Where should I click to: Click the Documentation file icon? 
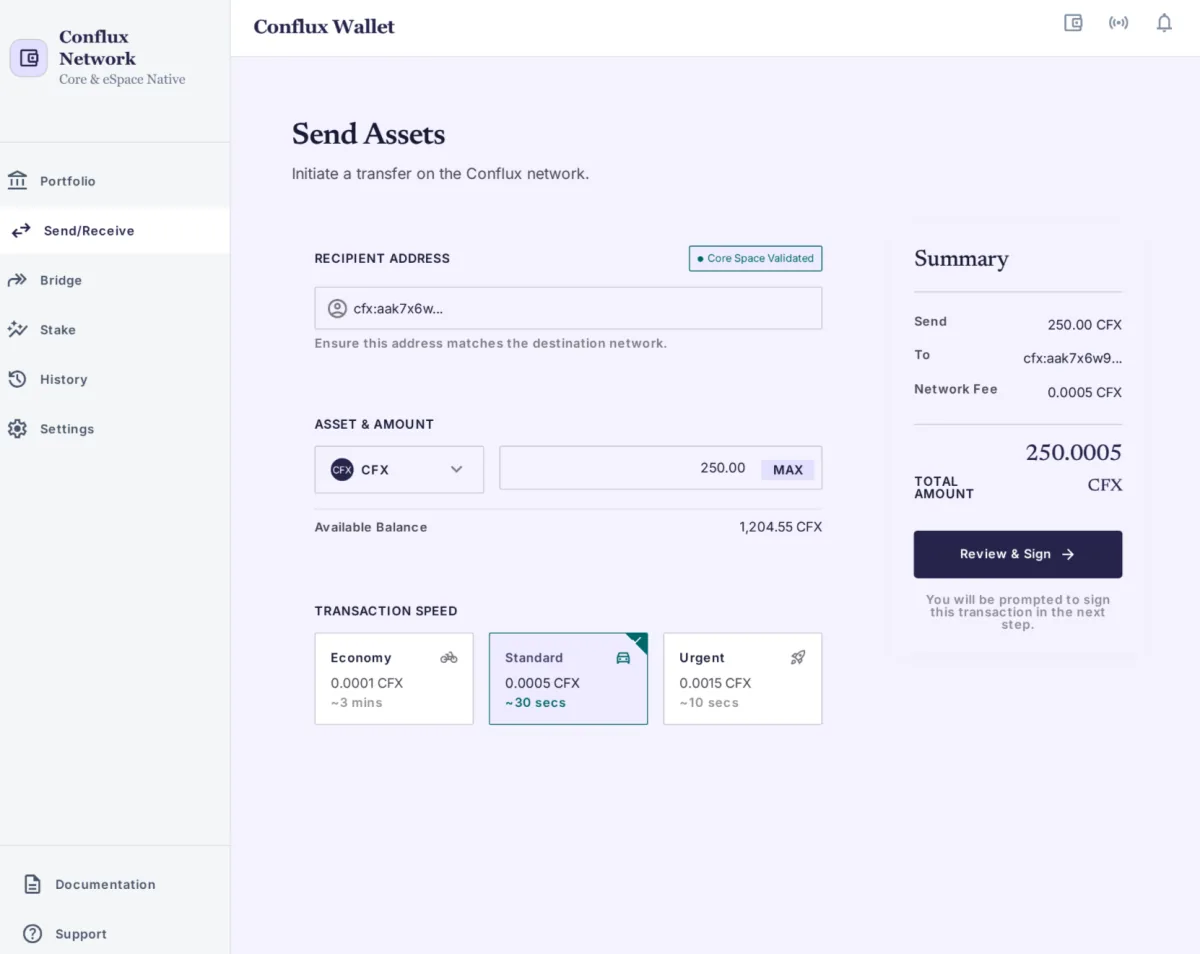(33, 884)
